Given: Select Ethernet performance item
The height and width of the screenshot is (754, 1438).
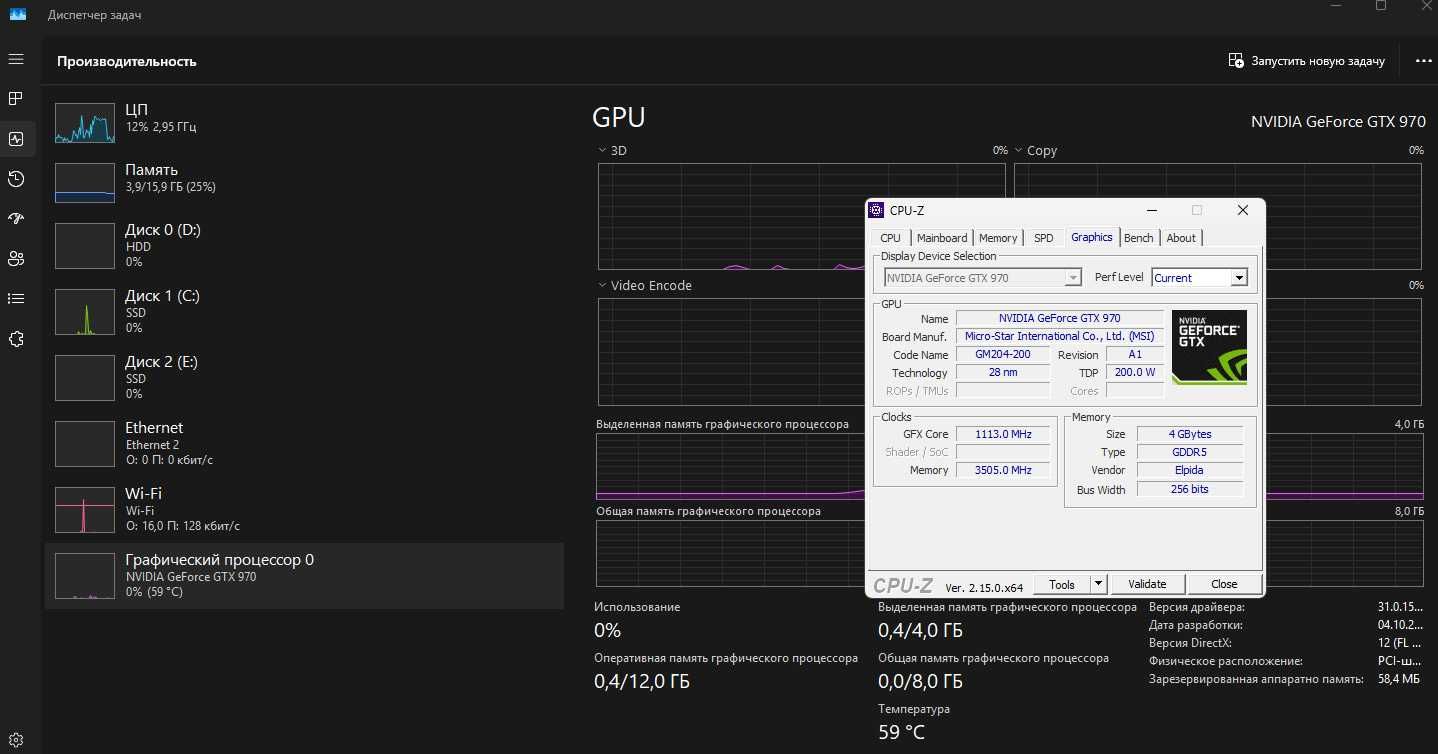Looking at the screenshot, I should pos(304,443).
